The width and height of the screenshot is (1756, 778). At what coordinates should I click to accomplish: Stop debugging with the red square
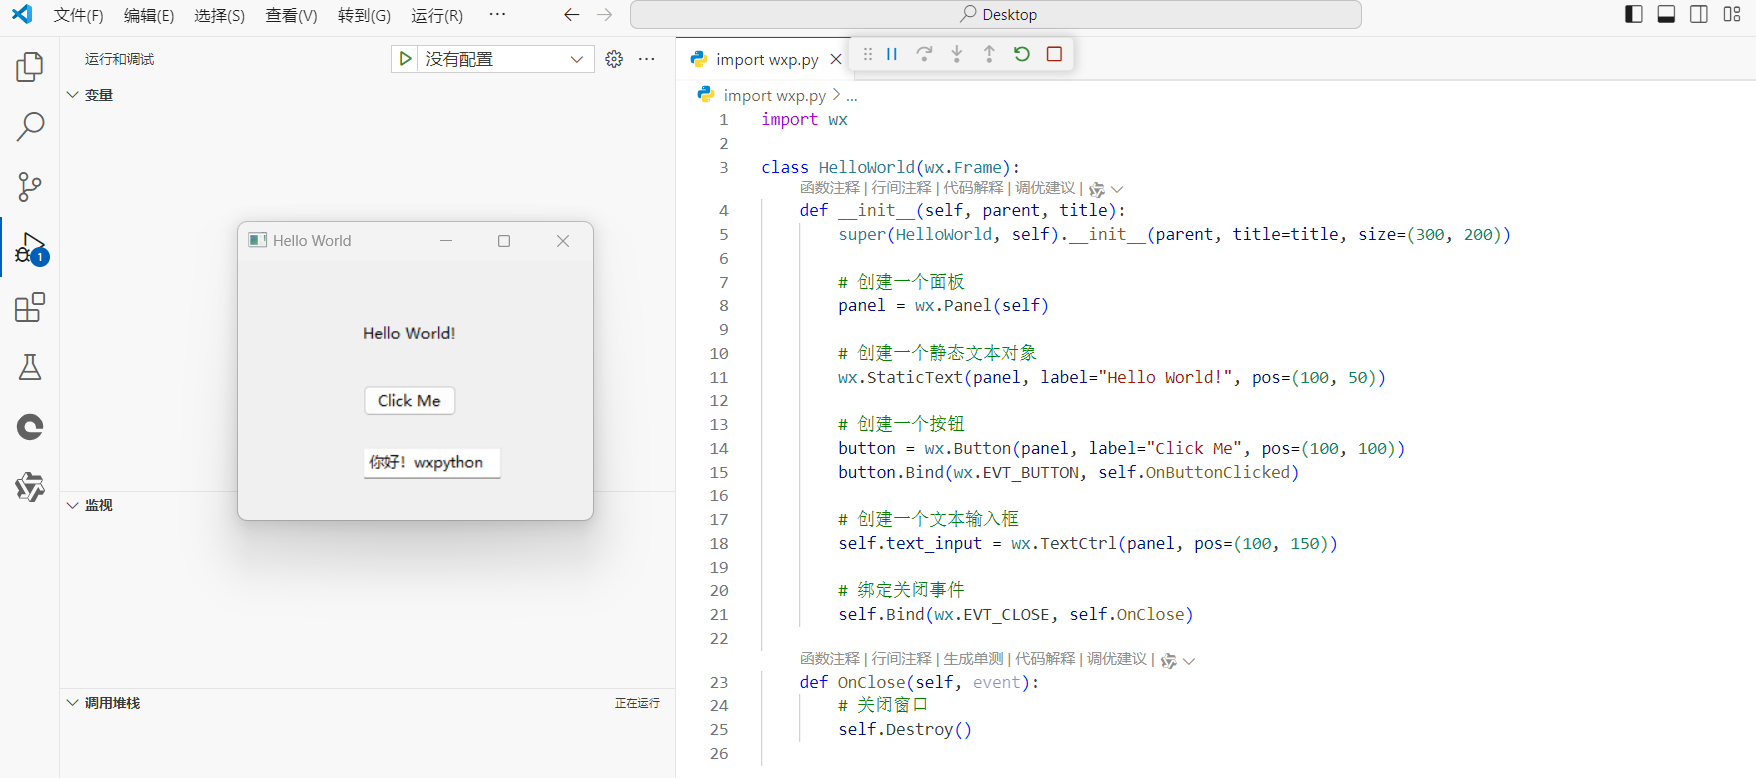[x=1054, y=54]
